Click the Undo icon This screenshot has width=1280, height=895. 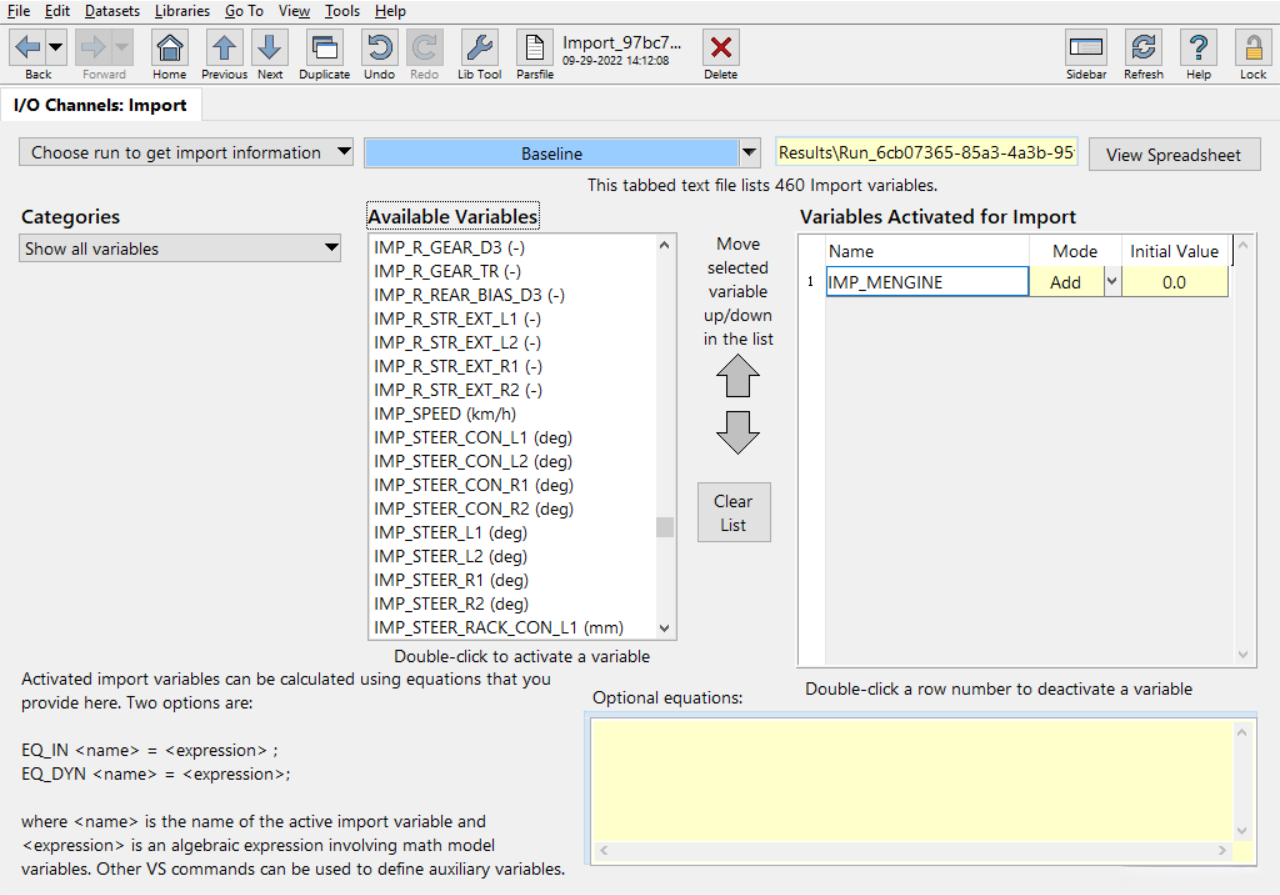pos(379,48)
